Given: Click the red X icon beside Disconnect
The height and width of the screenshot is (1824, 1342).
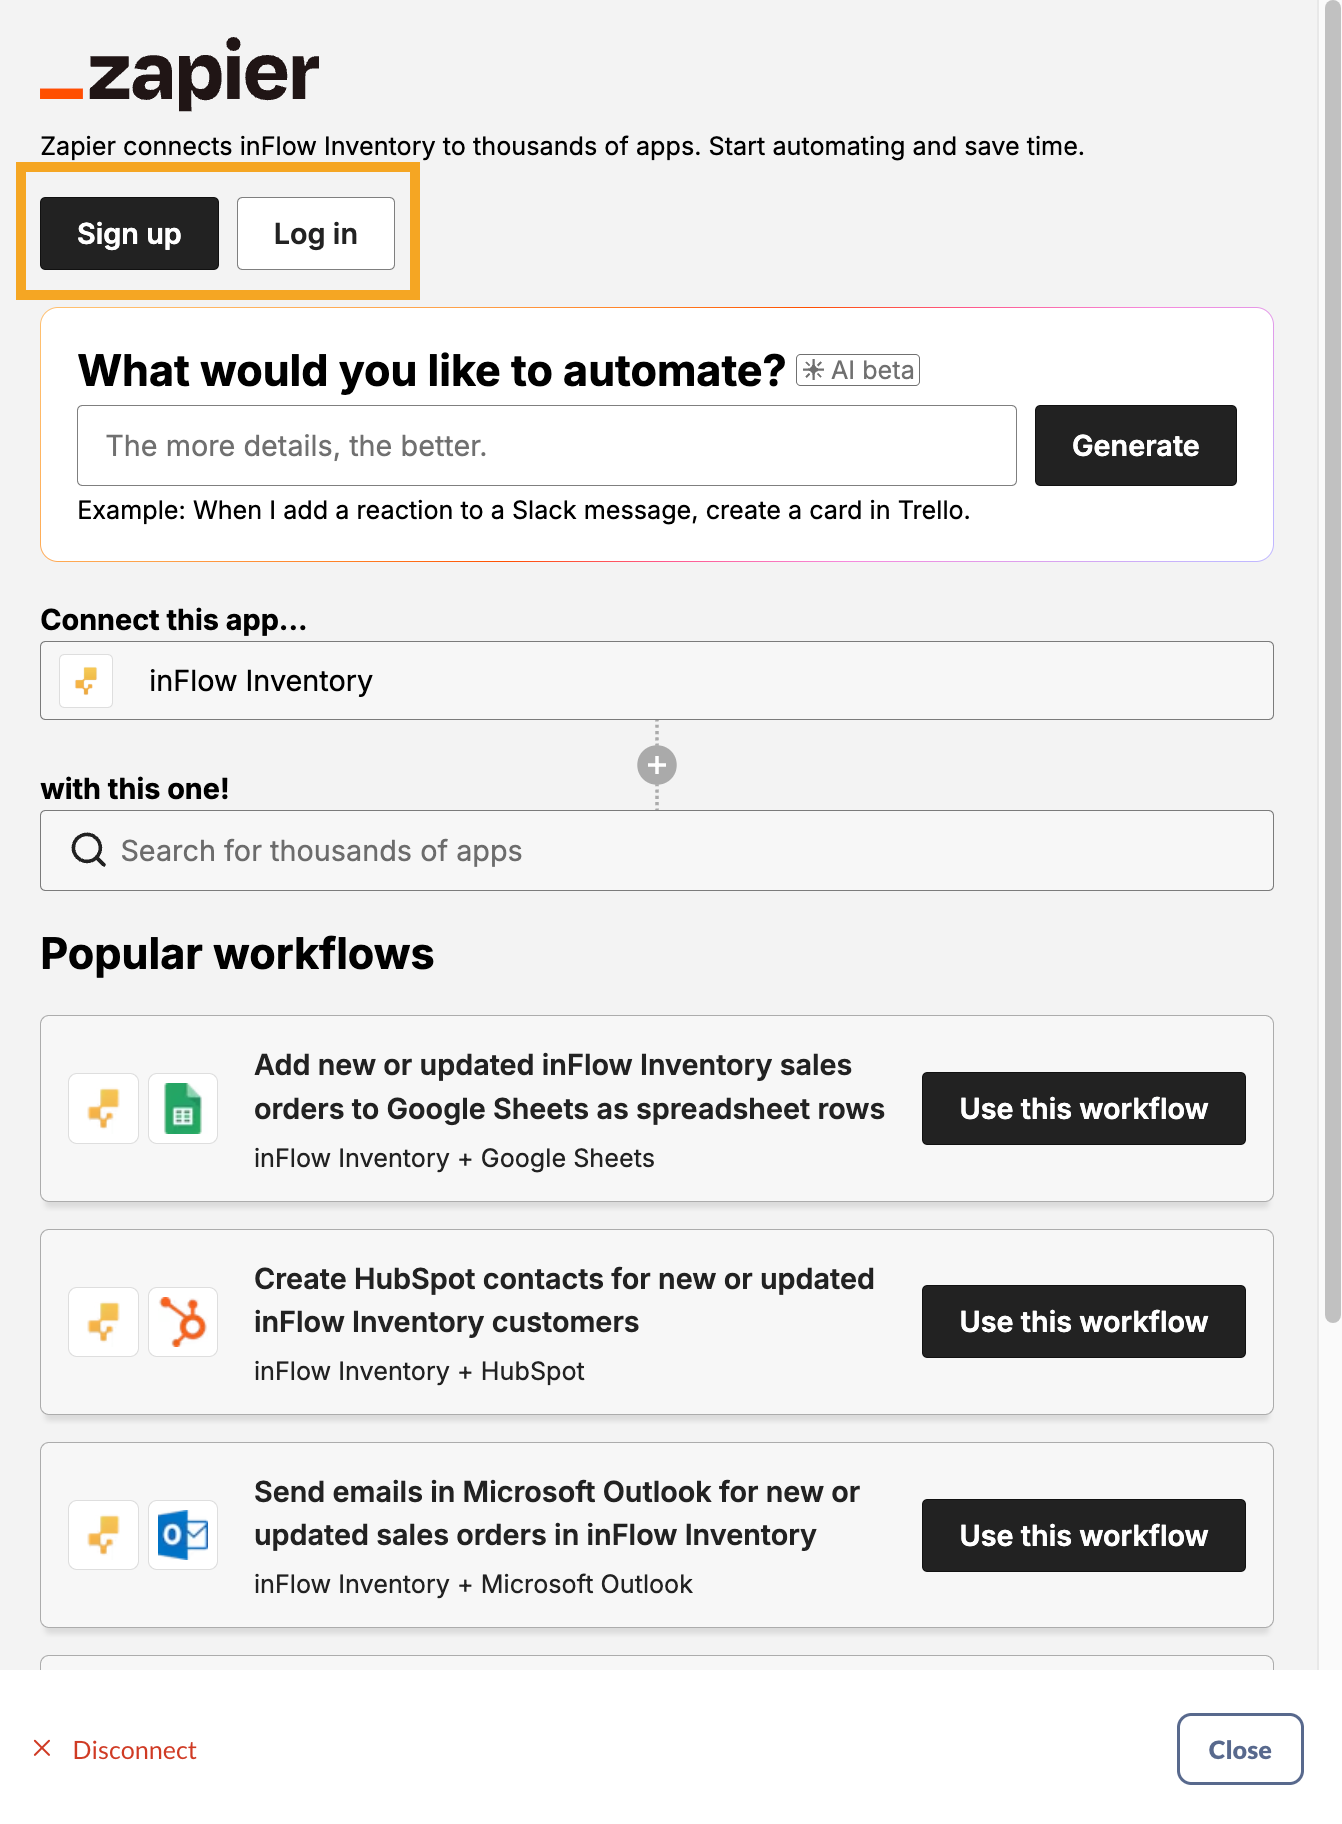Looking at the screenshot, I should (42, 1748).
